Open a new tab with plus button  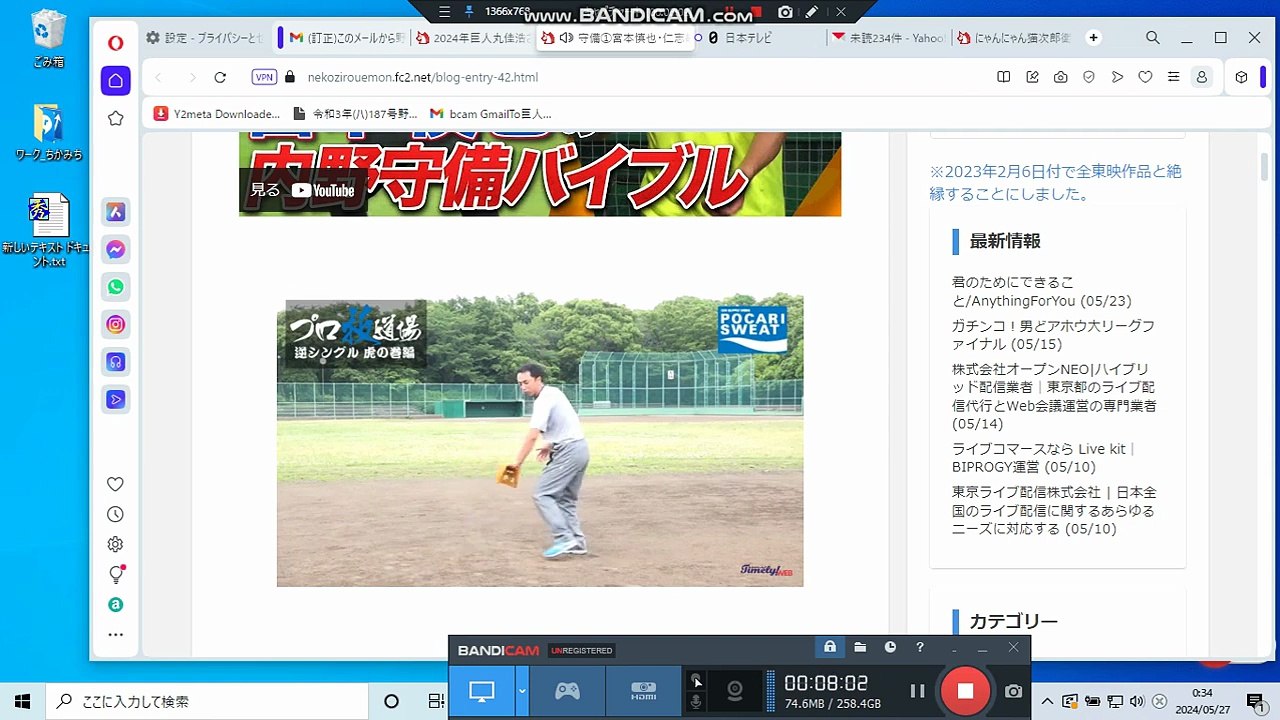pos(1093,38)
